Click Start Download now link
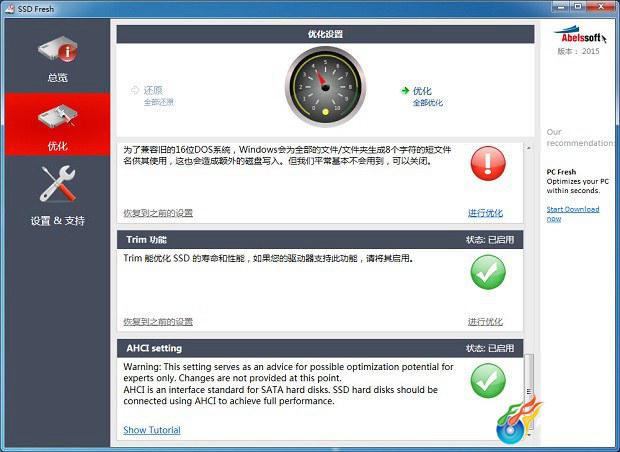Screen dimensions: 620x452 coord(573,214)
